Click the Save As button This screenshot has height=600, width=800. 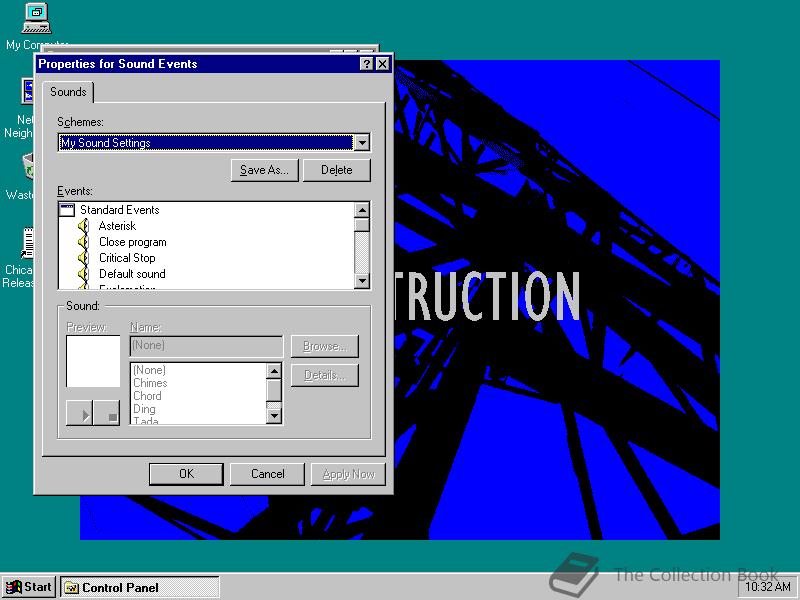(264, 170)
